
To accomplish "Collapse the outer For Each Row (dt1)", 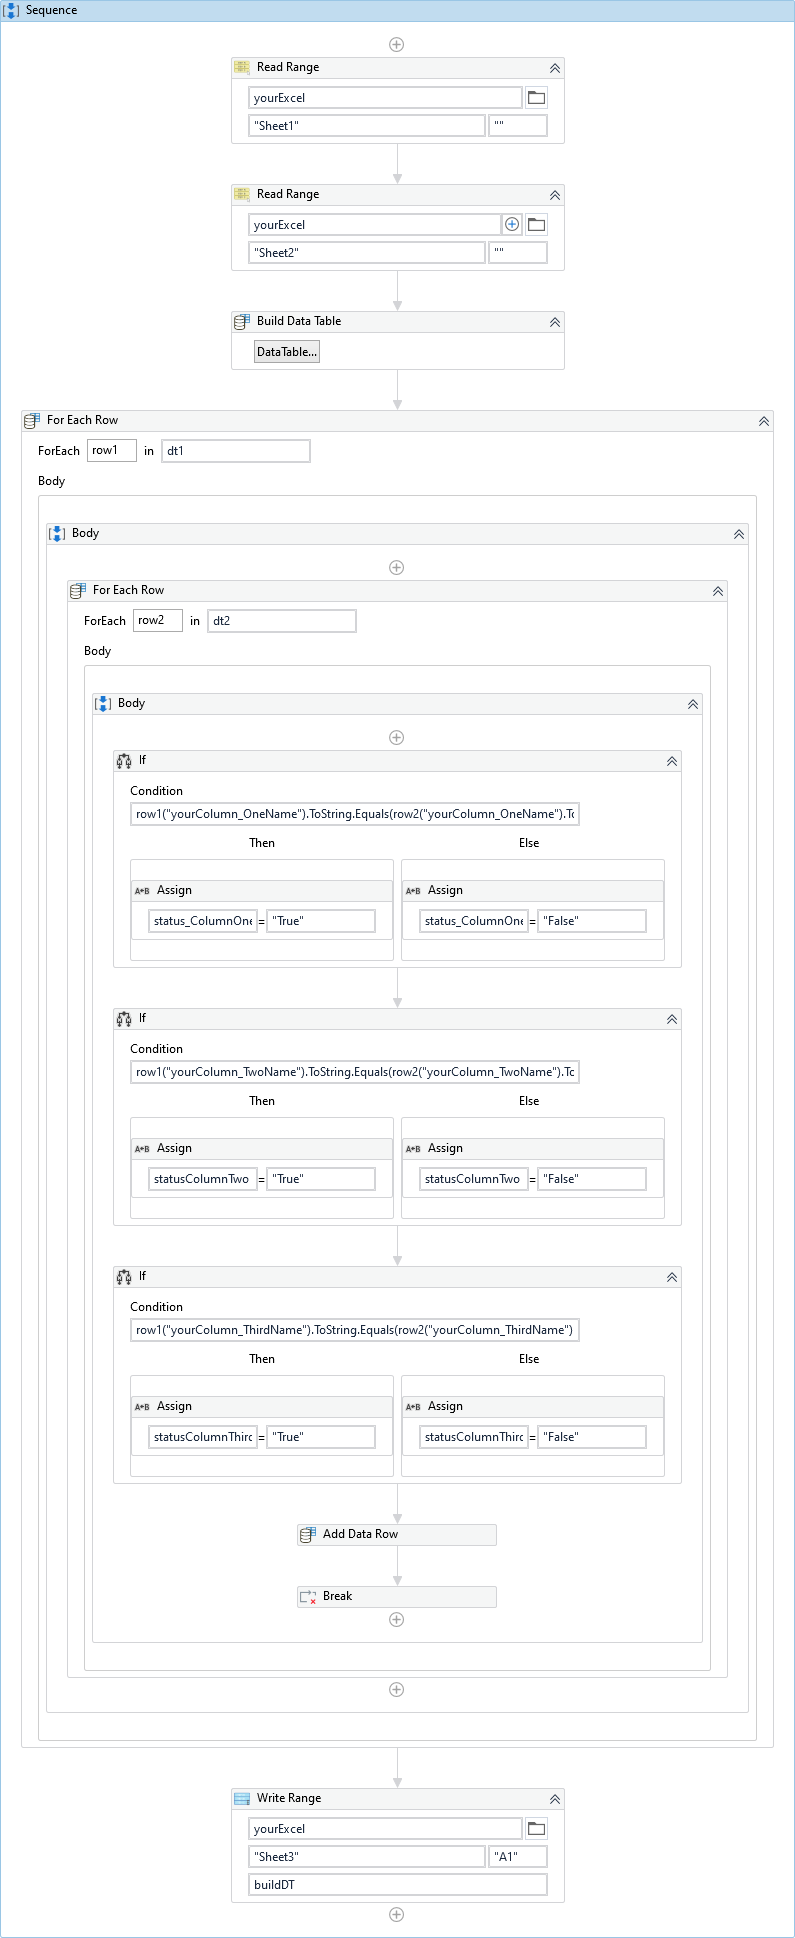I will point(764,421).
